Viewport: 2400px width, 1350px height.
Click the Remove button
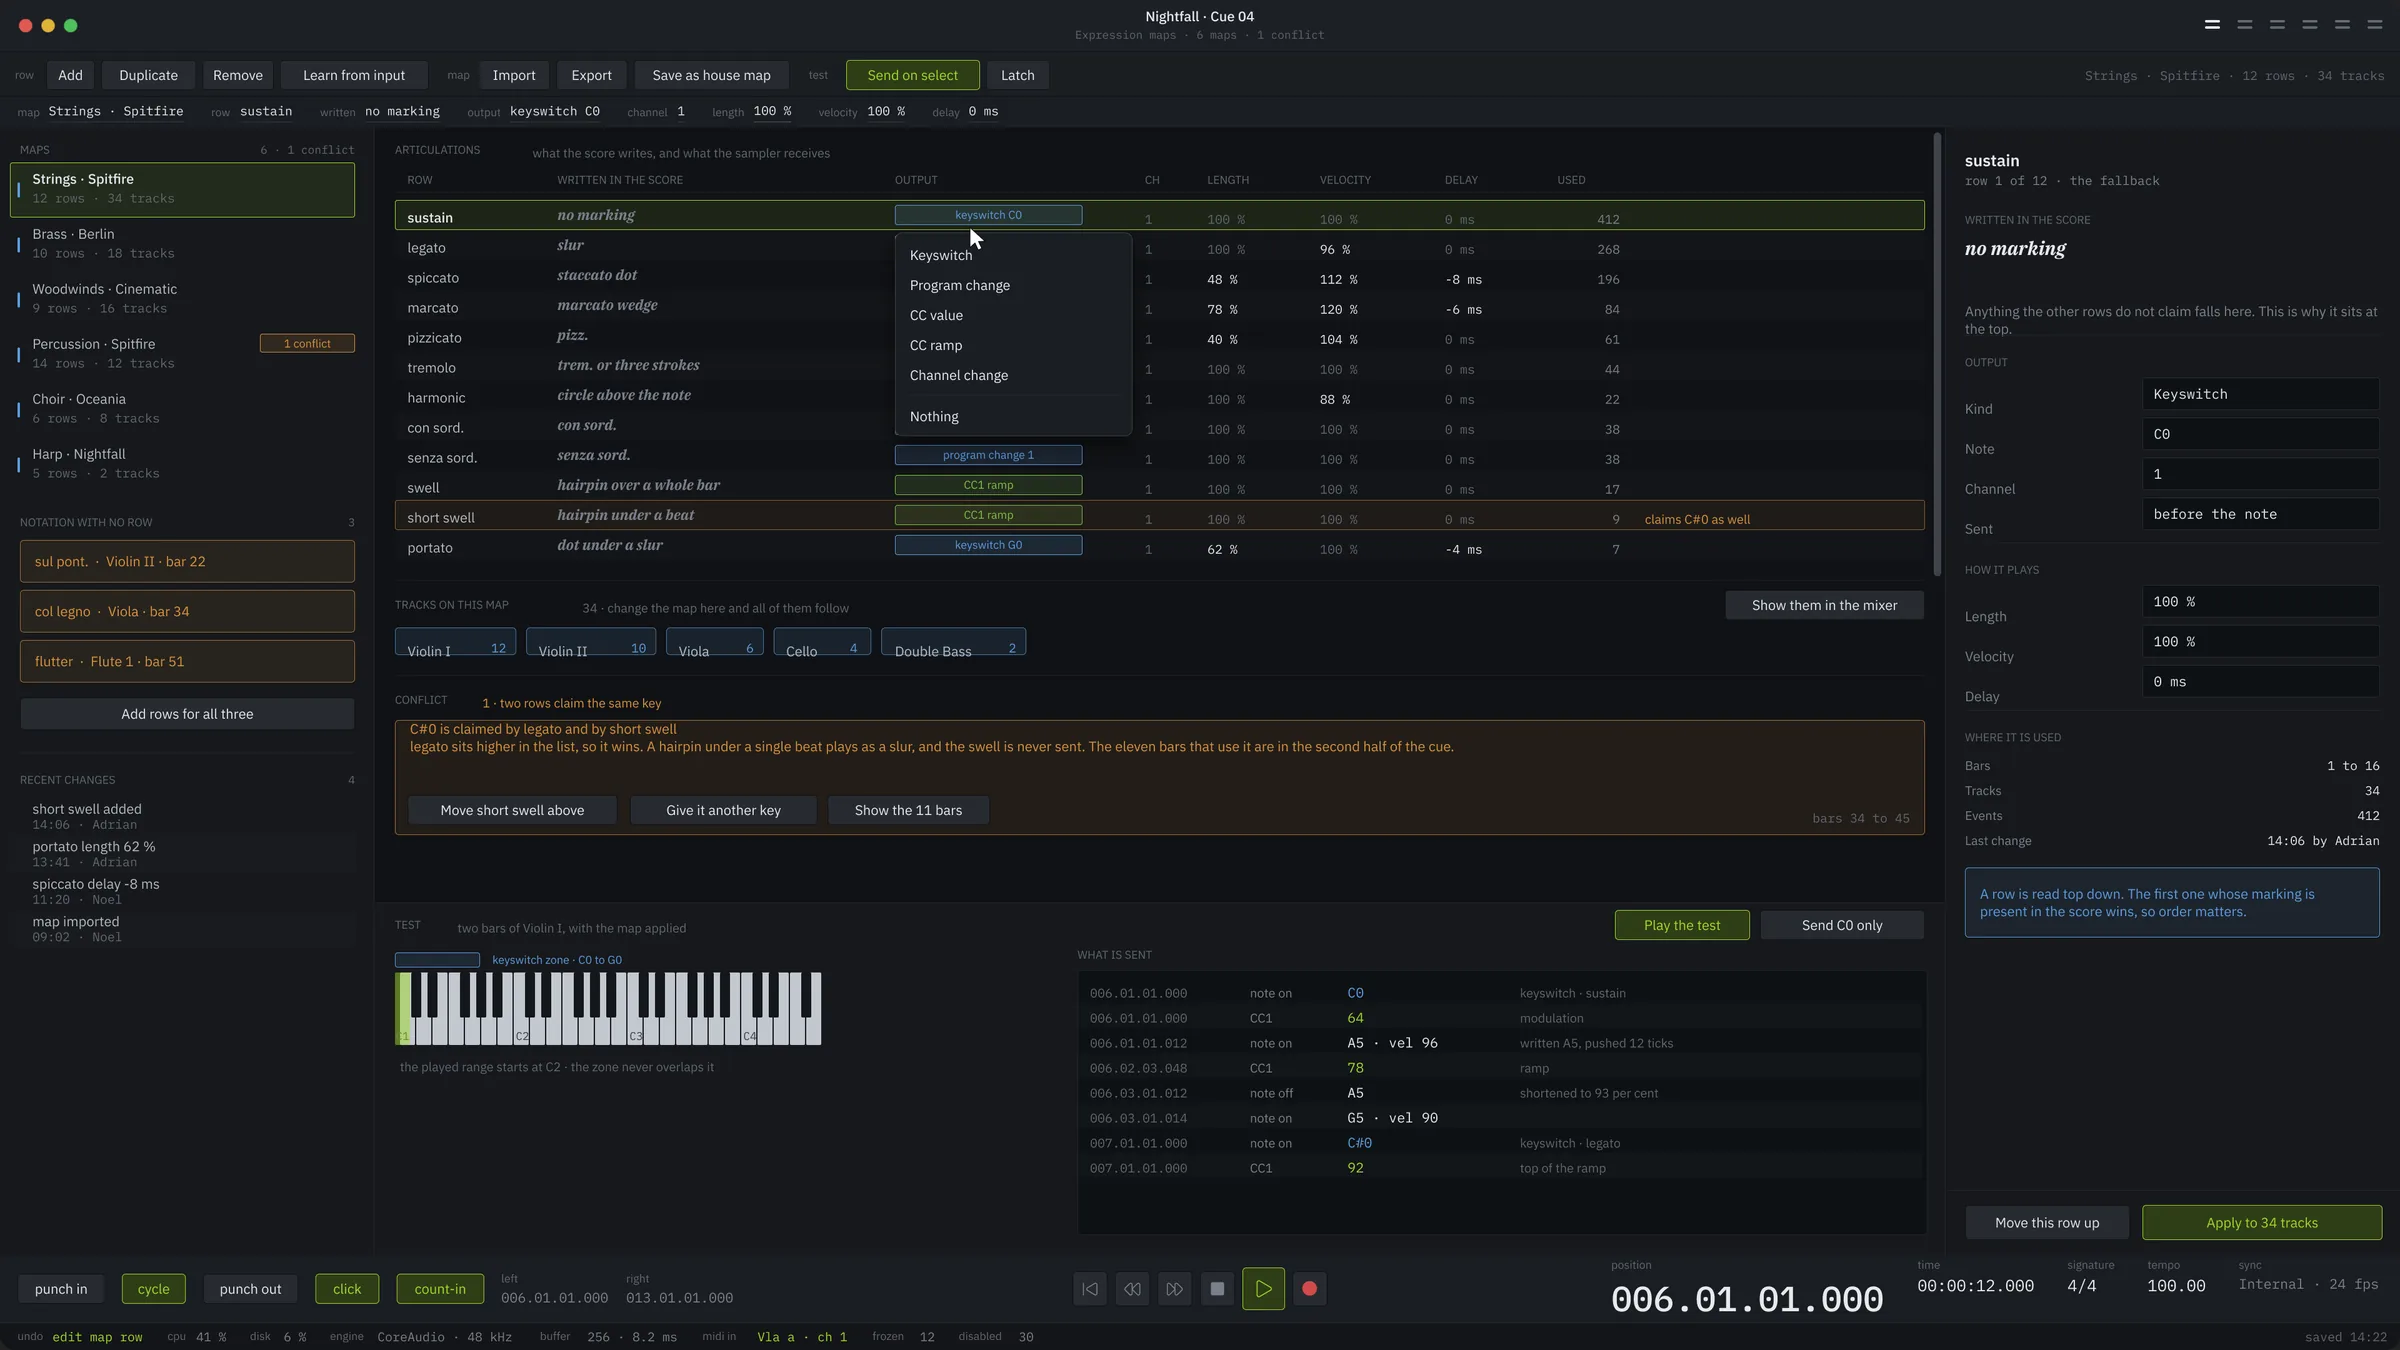tap(238, 75)
